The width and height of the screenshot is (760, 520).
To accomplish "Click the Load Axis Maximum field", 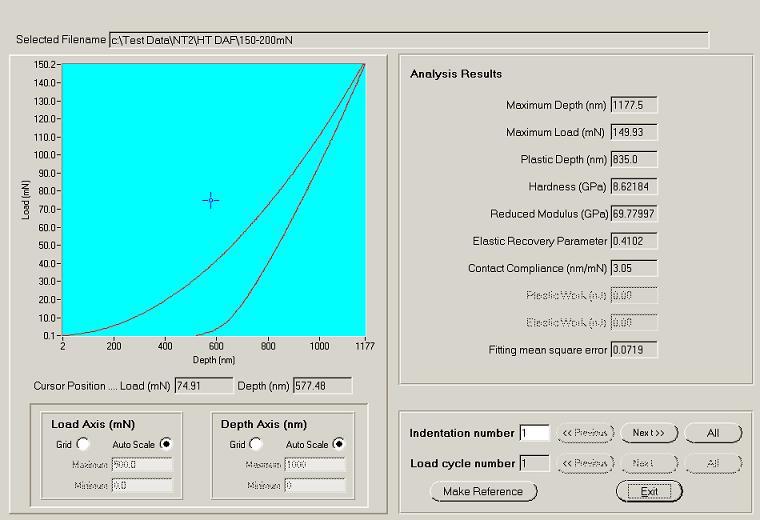I will [142, 465].
